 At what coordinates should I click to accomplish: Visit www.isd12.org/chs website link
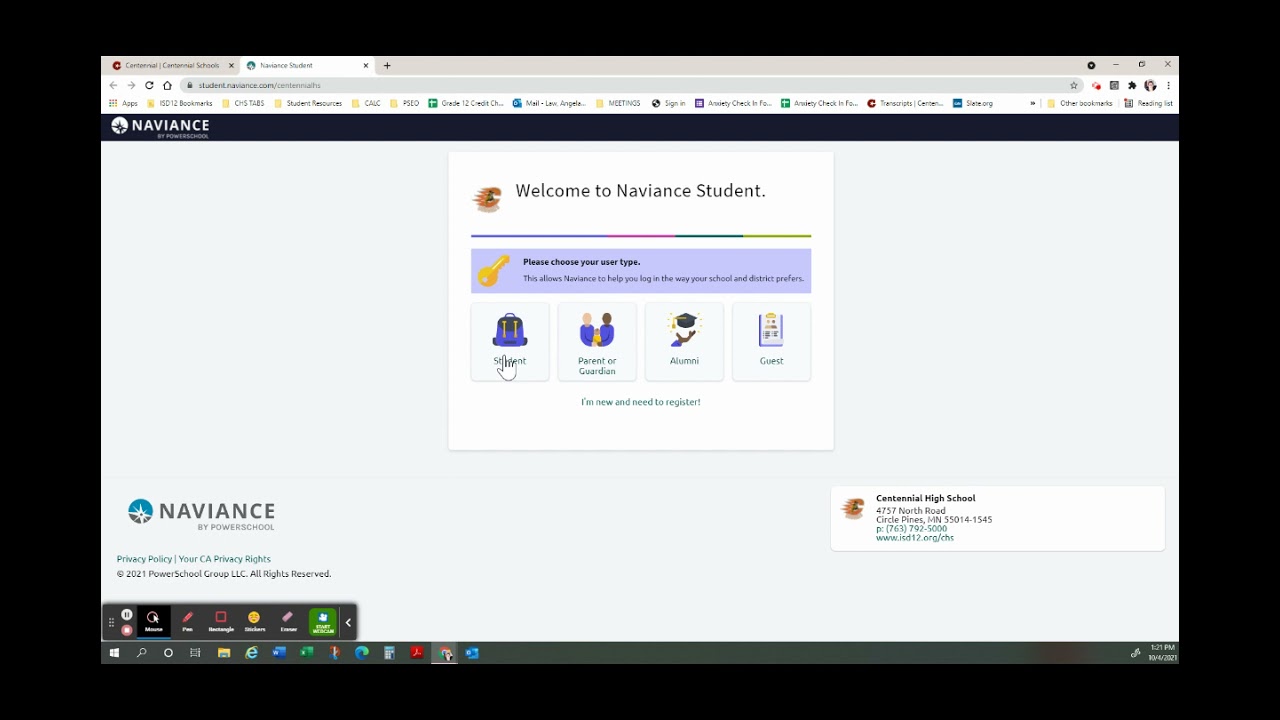click(x=915, y=538)
